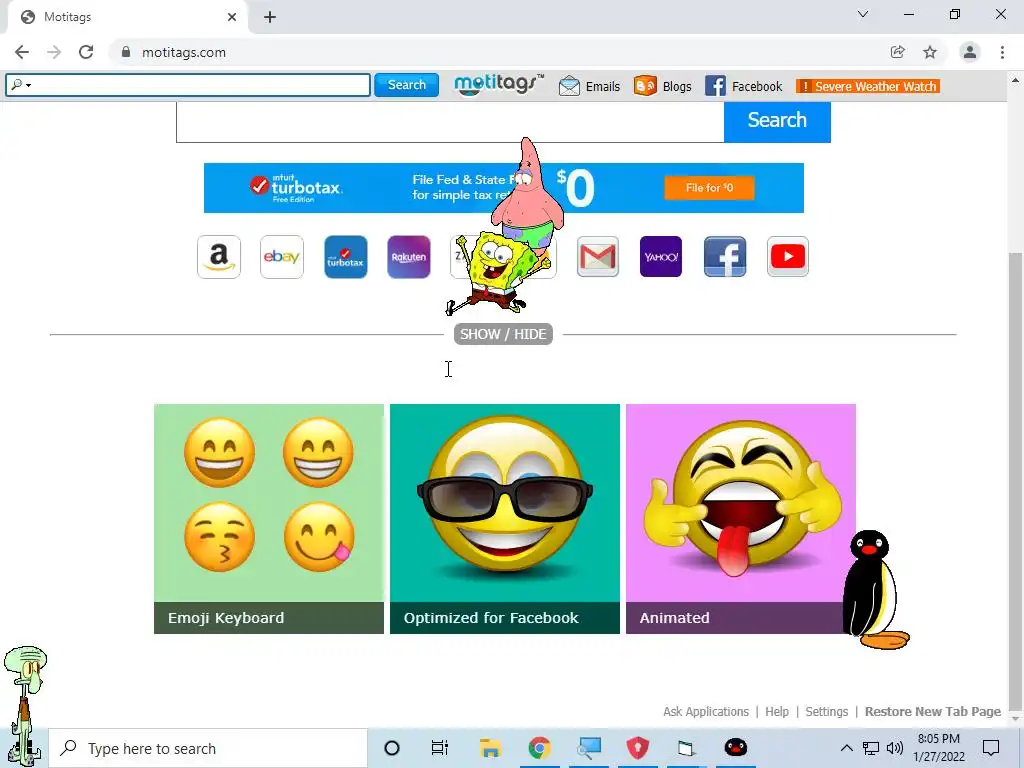Open Chrome from the taskbar
Image resolution: width=1024 pixels, height=768 pixels.
pyautogui.click(x=539, y=748)
